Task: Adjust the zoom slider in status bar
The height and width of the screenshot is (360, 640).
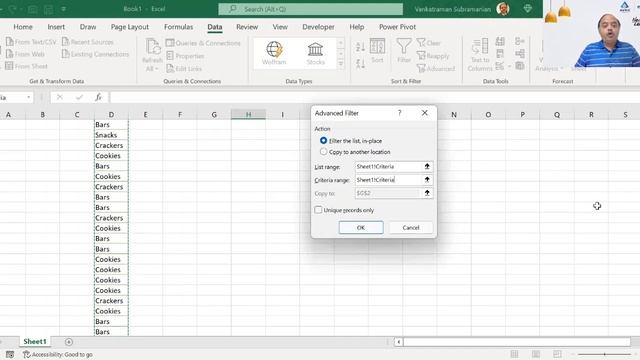Action: 604,354
